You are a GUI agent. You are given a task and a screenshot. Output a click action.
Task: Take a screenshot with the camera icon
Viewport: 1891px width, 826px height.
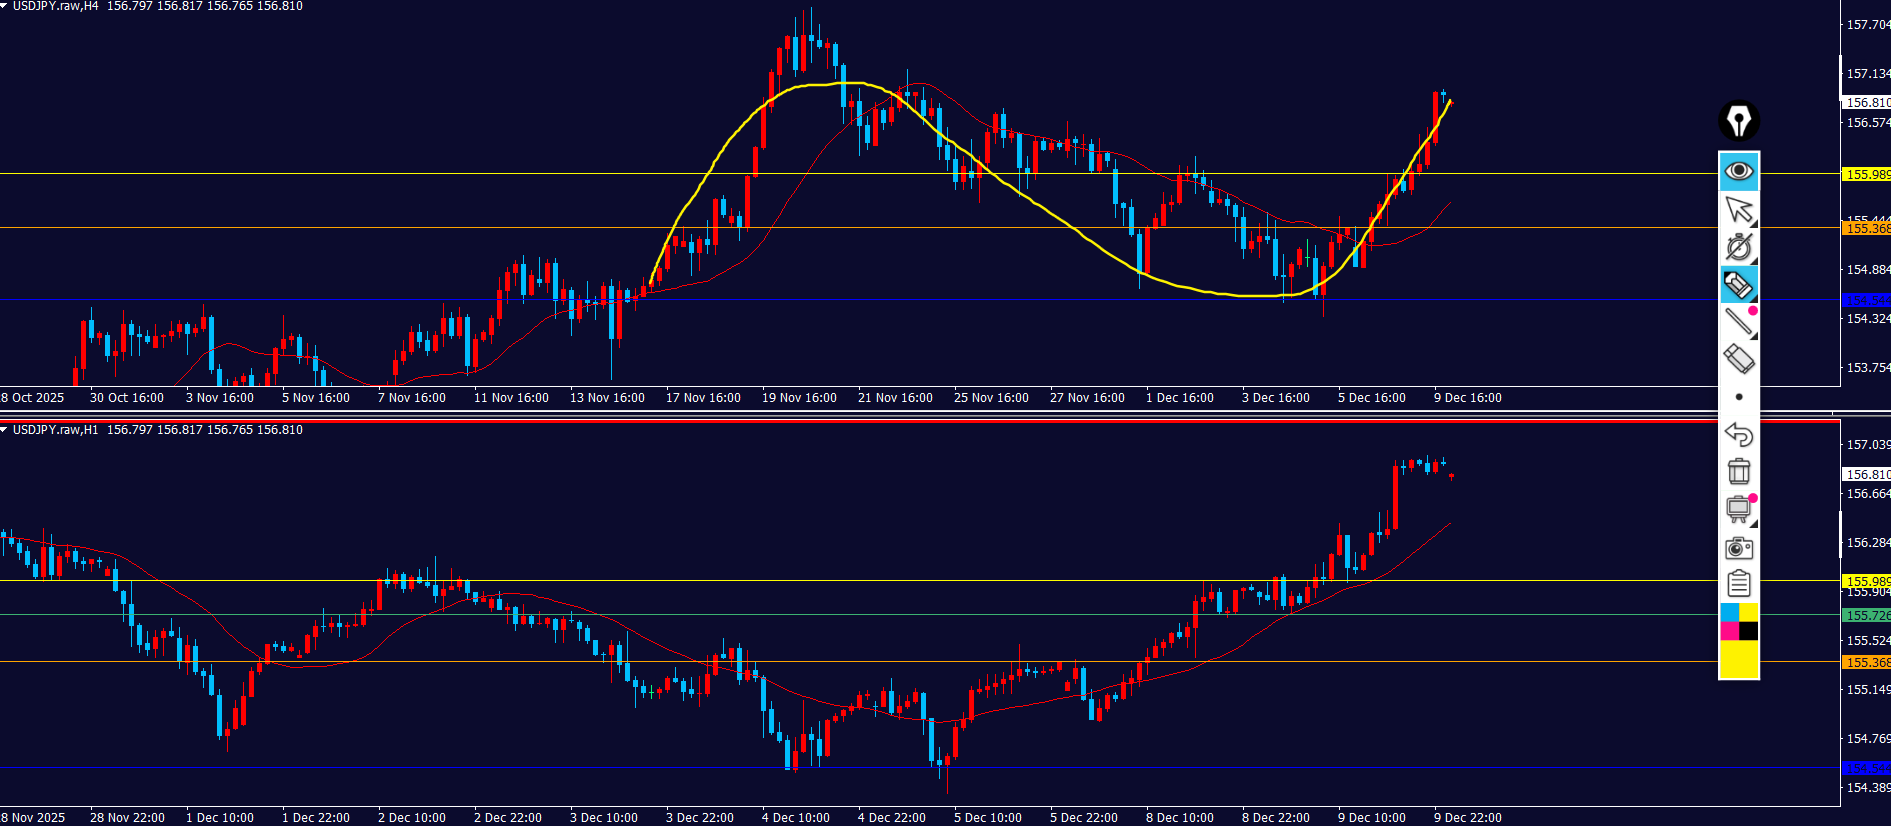(1739, 547)
